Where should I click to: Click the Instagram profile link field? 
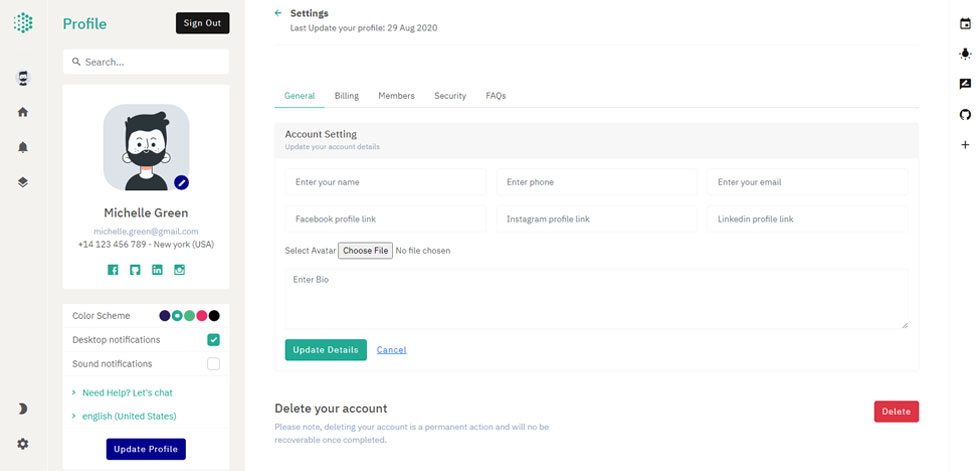pos(597,219)
